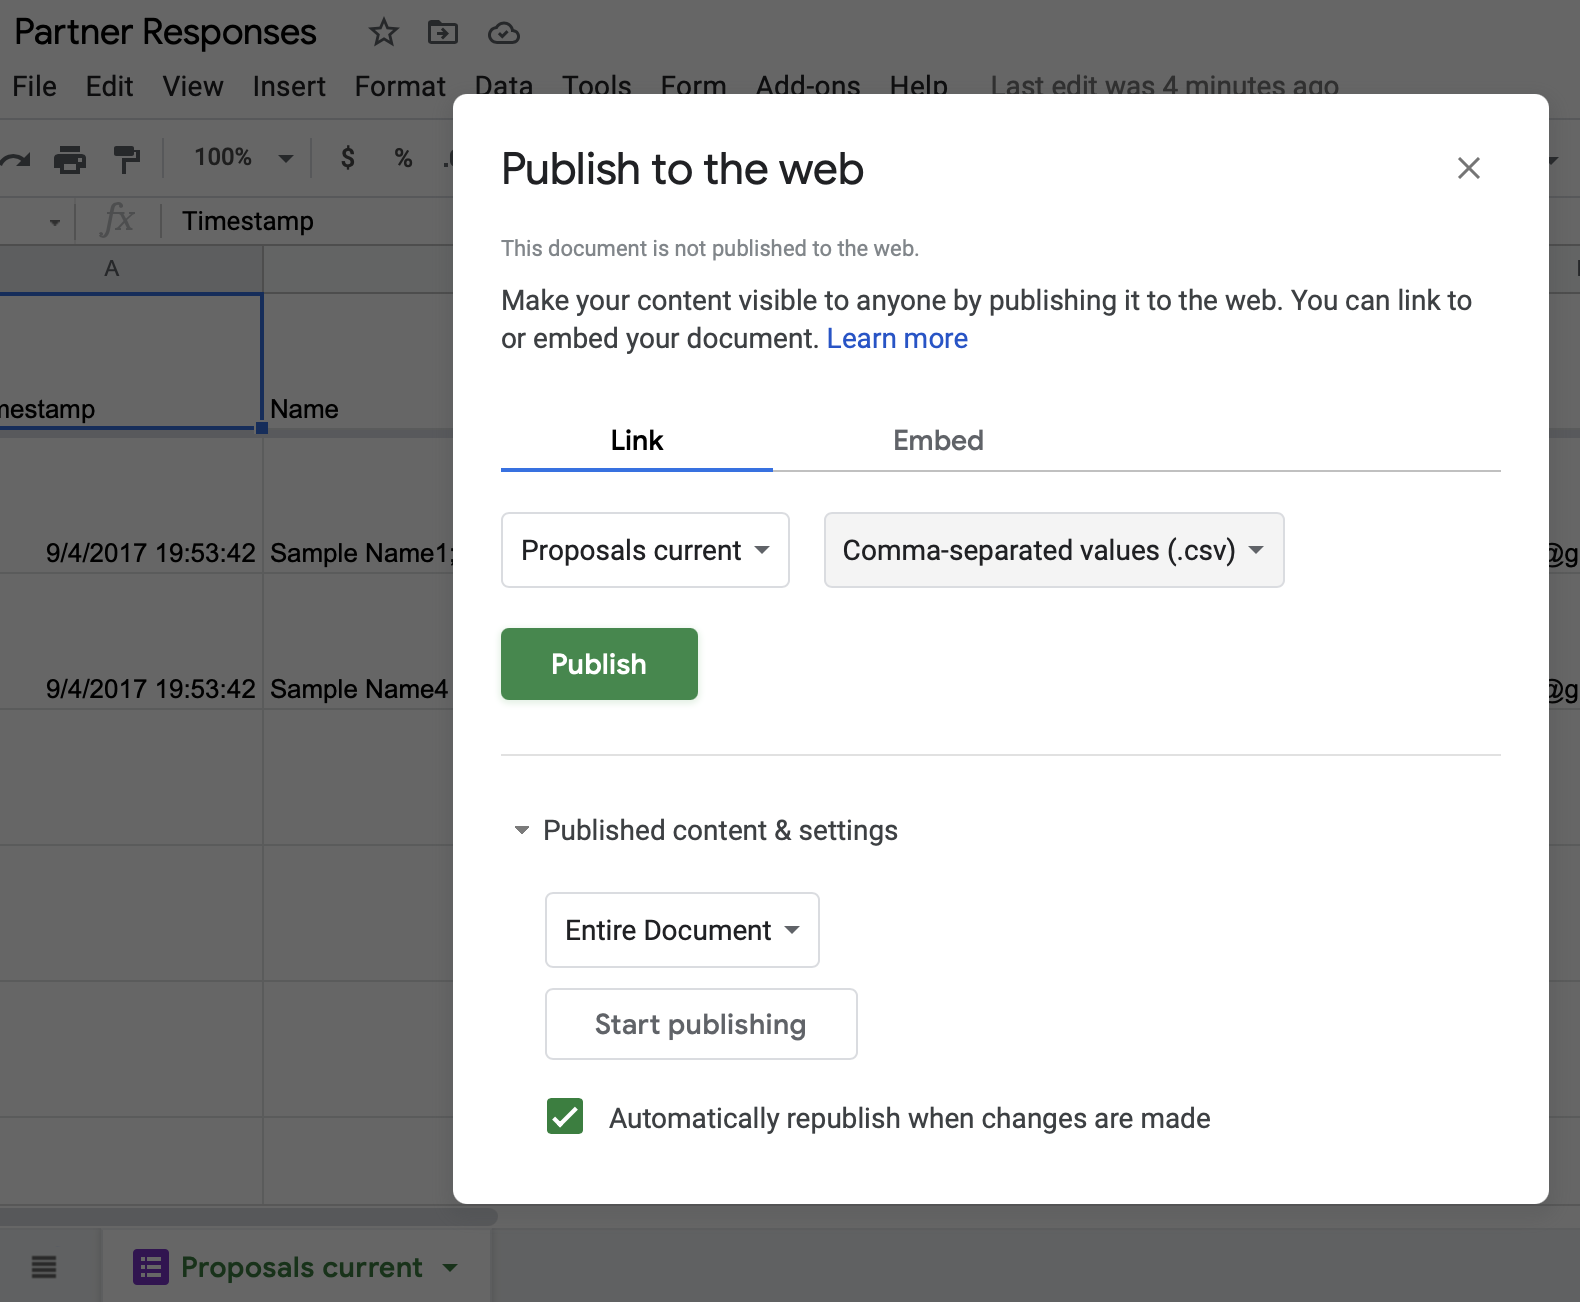The height and width of the screenshot is (1302, 1580).
Task: Click the fx formula icon
Action: tap(117, 219)
